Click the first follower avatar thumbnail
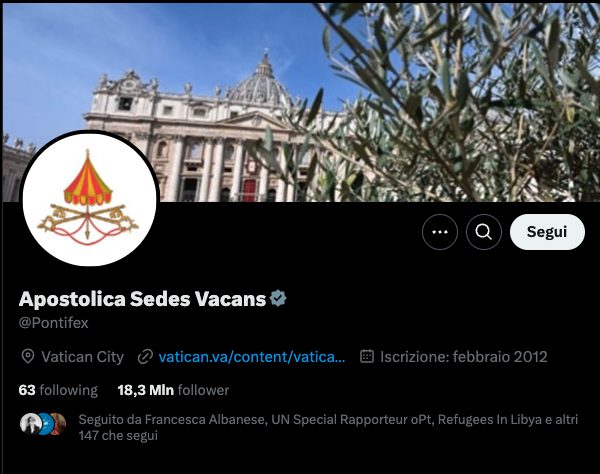The image size is (600, 474). [29, 424]
